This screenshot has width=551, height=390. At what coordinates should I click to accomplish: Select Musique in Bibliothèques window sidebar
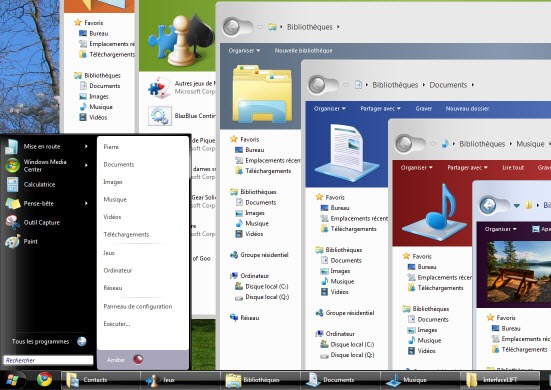click(252, 223)
